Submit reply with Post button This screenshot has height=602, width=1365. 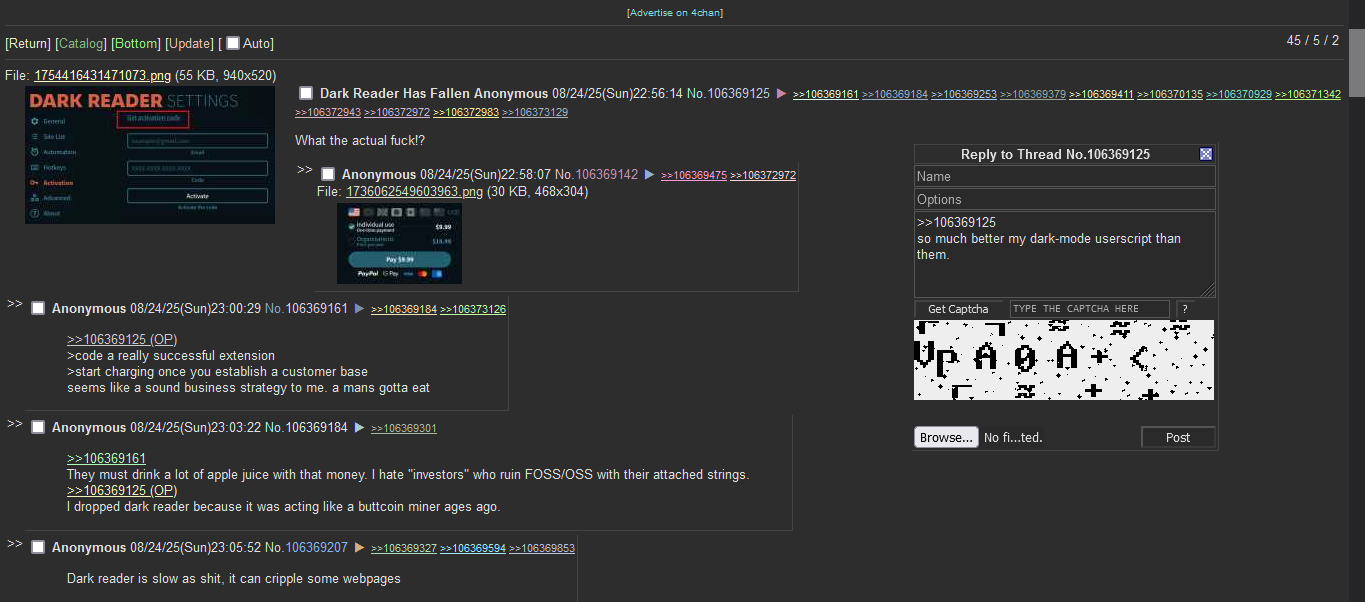coord(1178,437)
